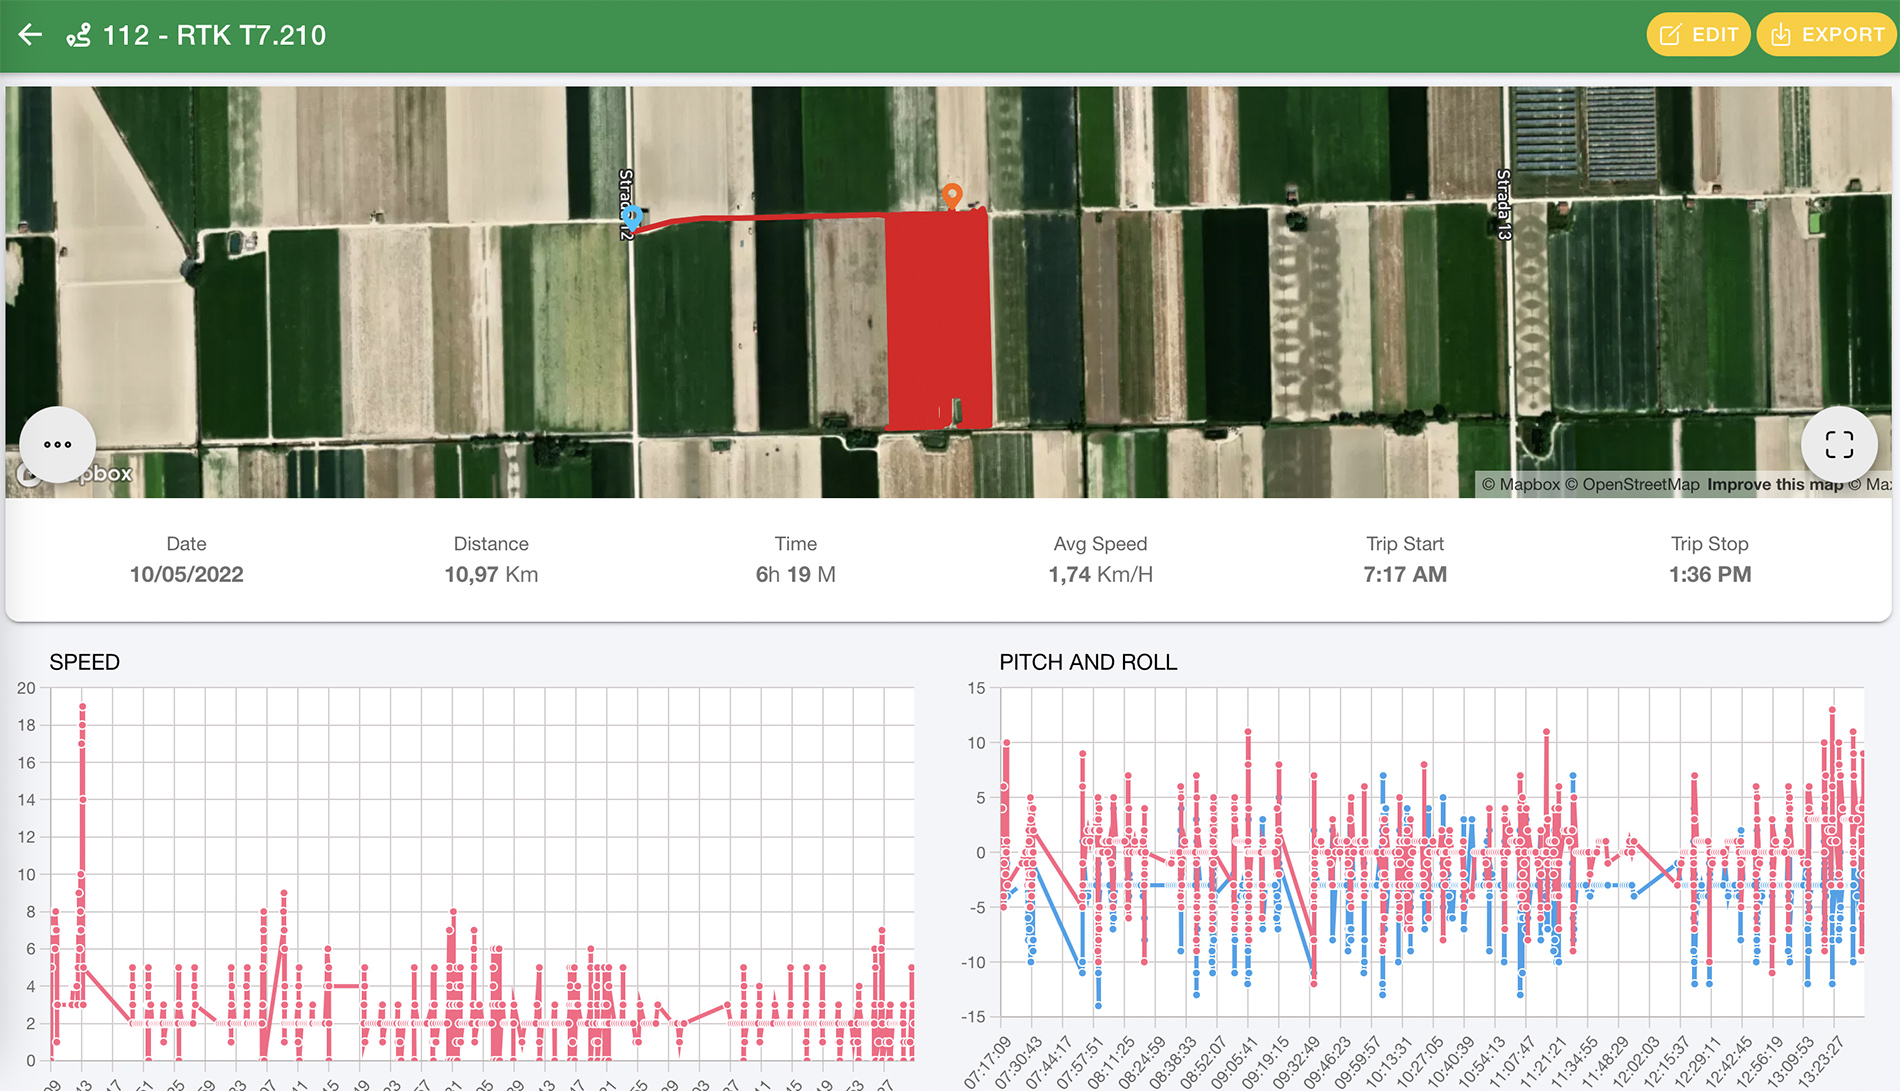Image resolution: width=1900 pixels, height=1091 pixels.
Task: Expand the map to fullscreen
Action: (1838, 444)
